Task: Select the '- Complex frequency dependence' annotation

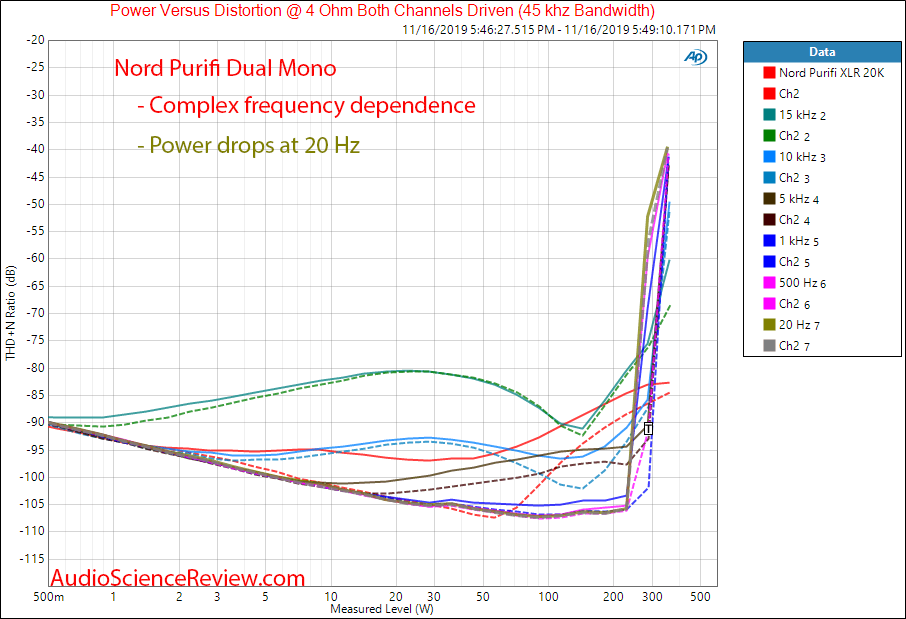Action: [x=306, y=105]
